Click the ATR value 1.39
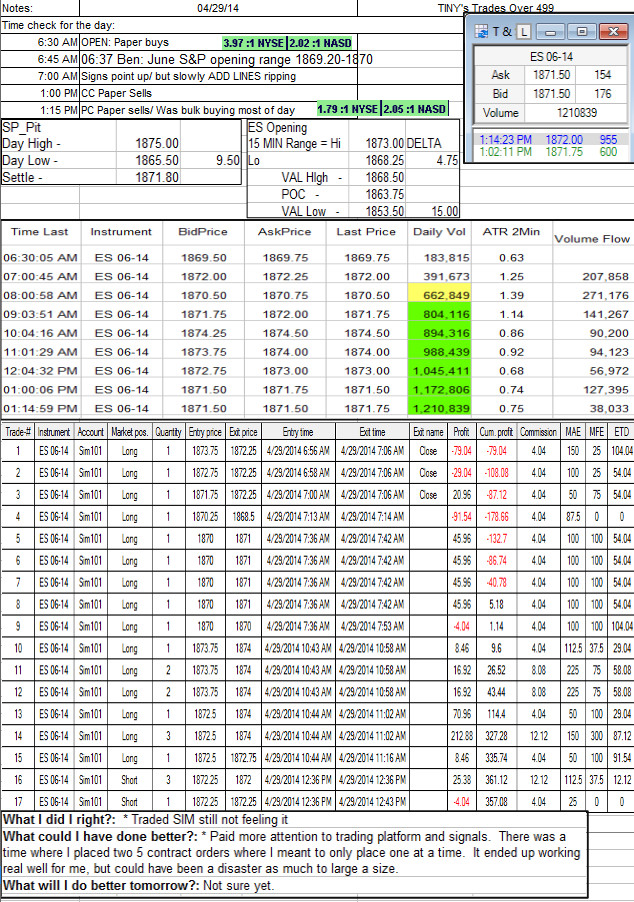 (511, 295)
